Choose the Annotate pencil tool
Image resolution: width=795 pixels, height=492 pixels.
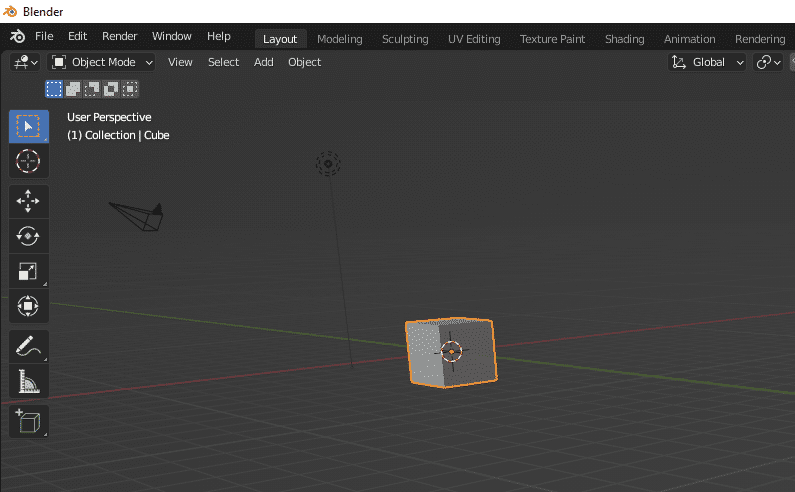(28, 347)
